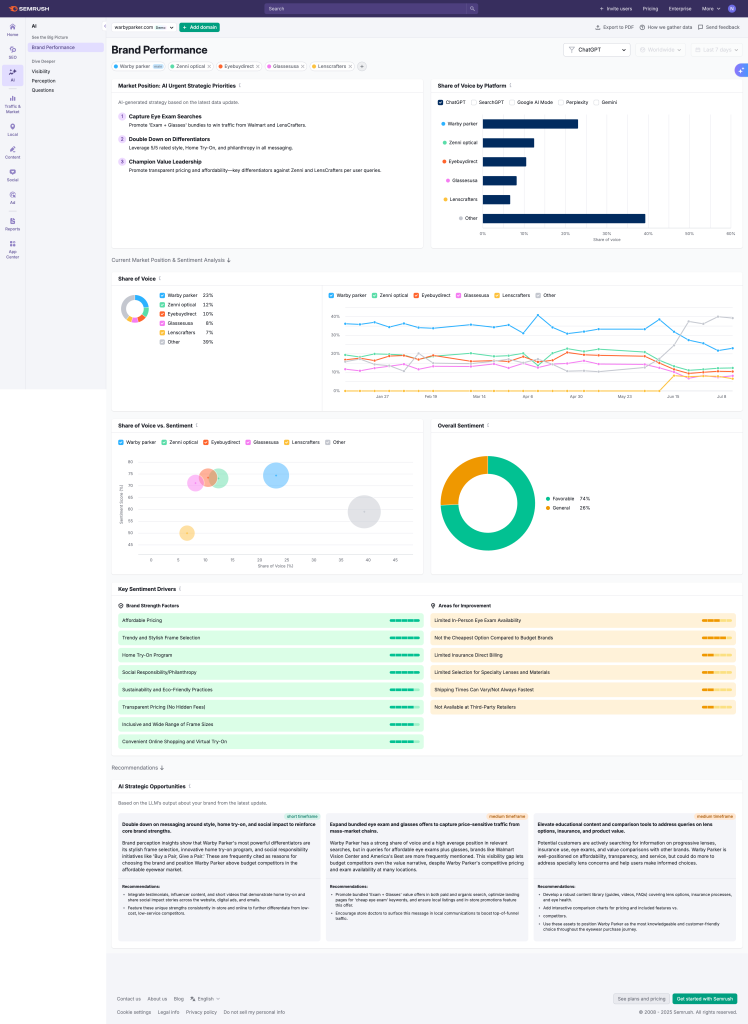
Task: Select Brand Performance in the AI menu
Action: point(66,48)
